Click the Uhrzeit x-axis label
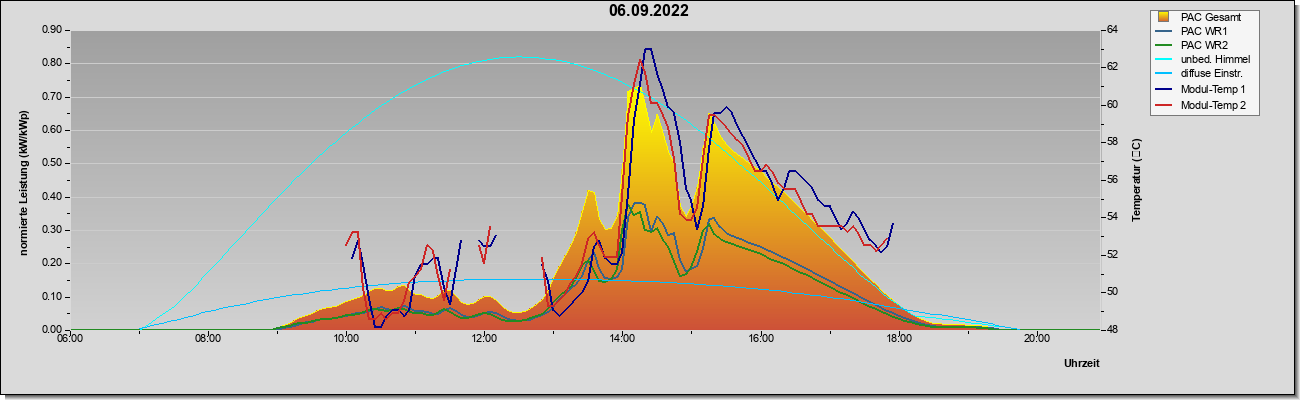The height and width of the screenshot is (400, 1300). point(1081,363)
